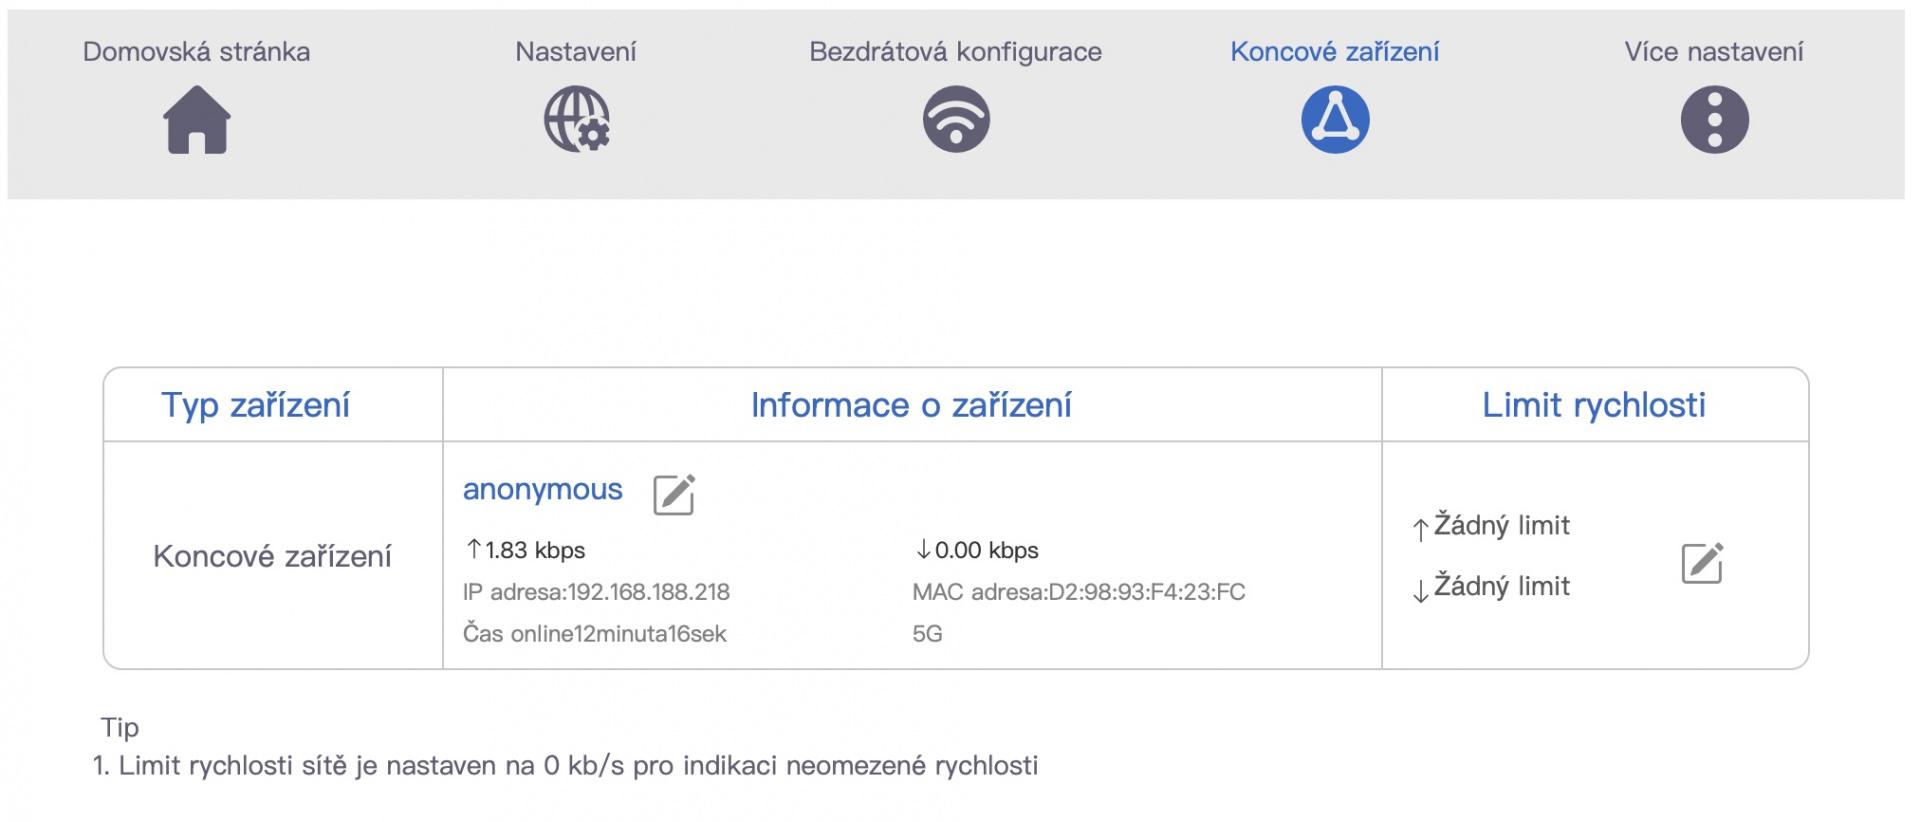The image size is (1920, 822).
Task: Select the Bezdrátová konfigurace tab label
Action: pyautogui.click(x=955, y=52)
